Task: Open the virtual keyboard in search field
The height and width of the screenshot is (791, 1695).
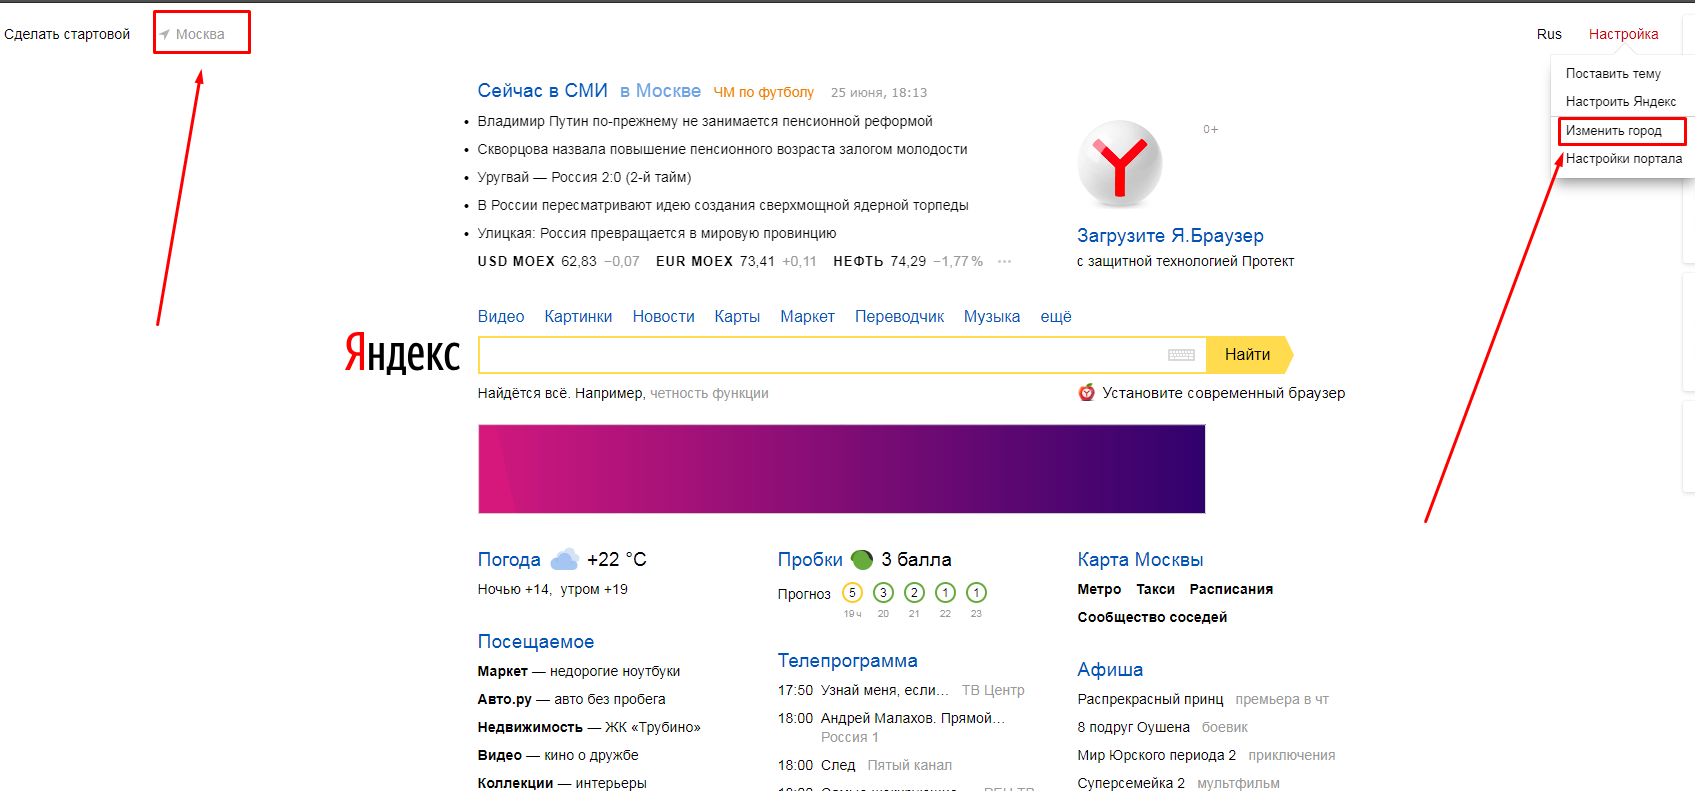Action: pos(1181,355)
